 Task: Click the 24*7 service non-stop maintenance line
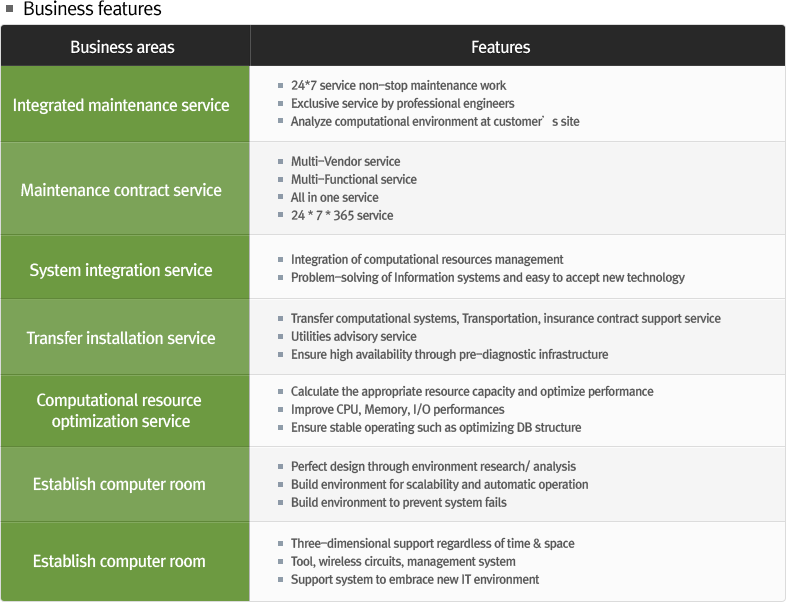pyautogui.click(x=398, y=86)
